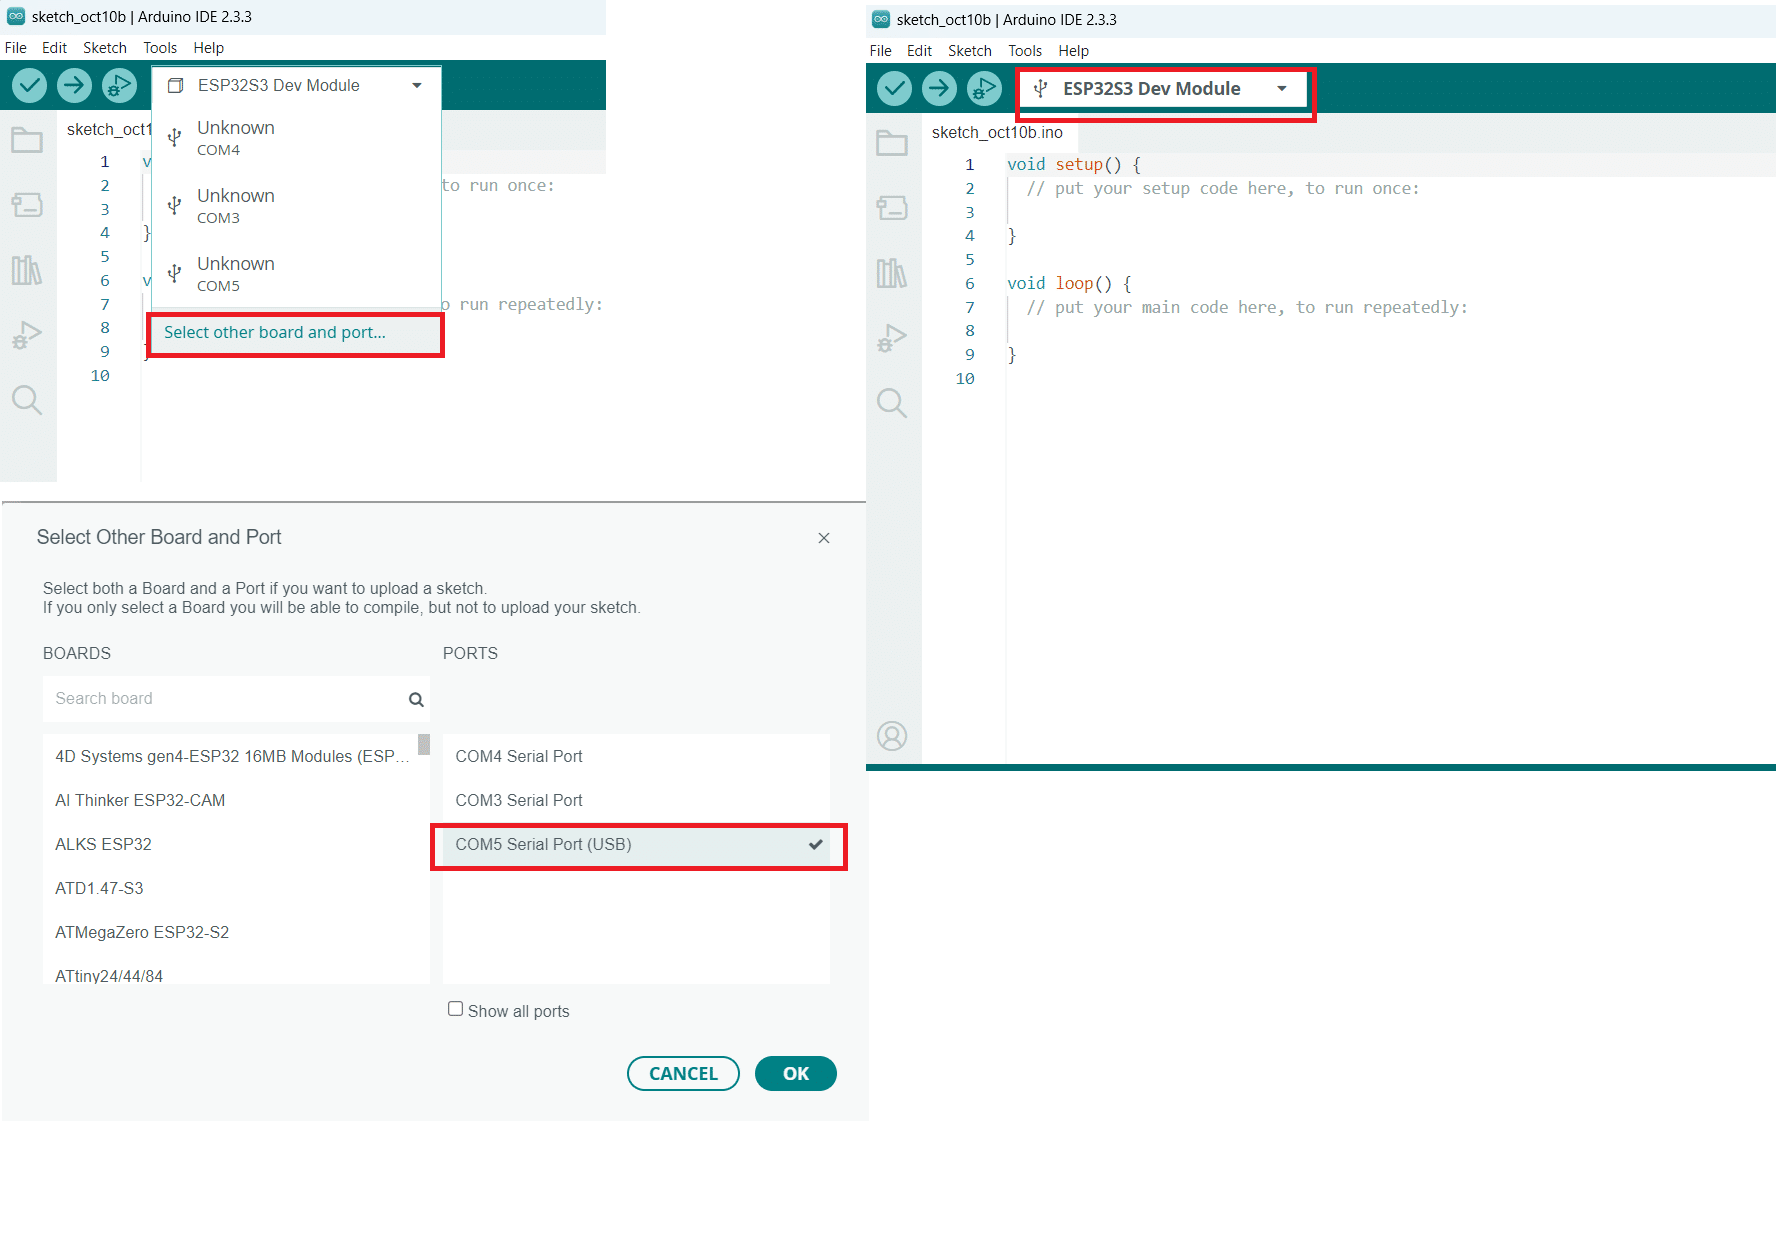Select COM4 Serial Port in ports list
Viewport: 1792px width, 1259px height.
tap(636, 757)
